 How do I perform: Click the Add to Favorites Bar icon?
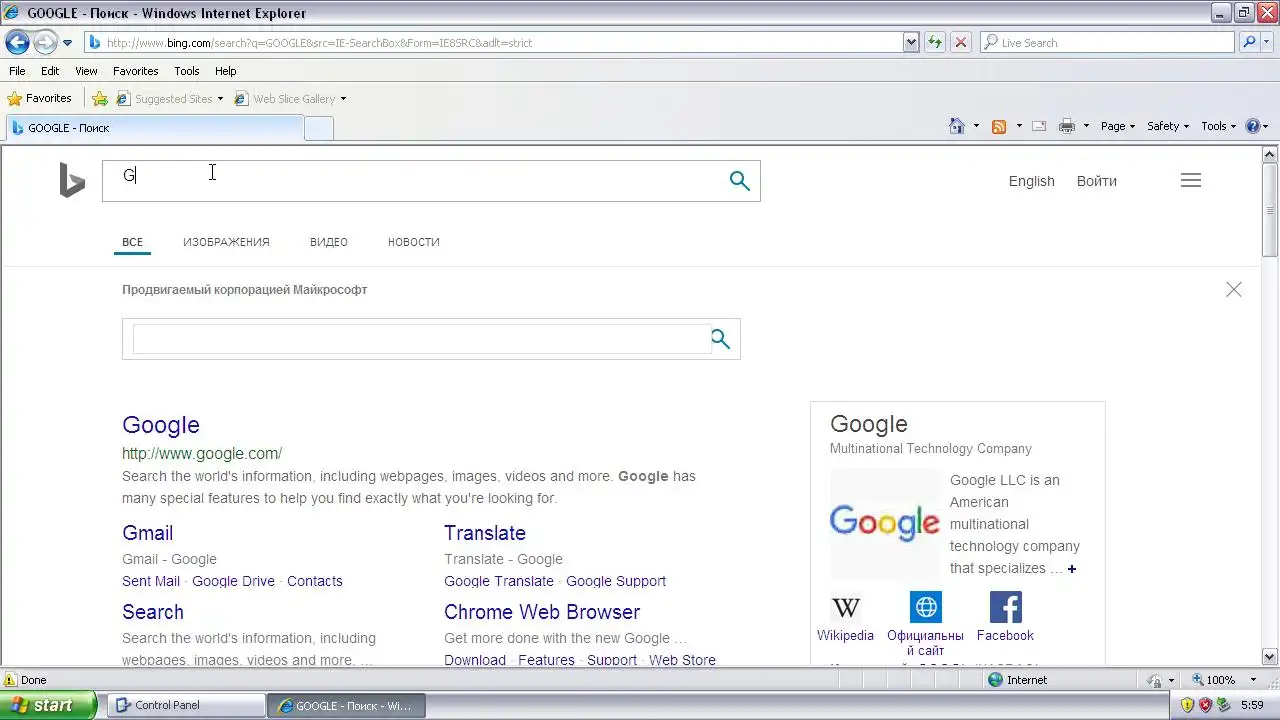pos(100,98)
